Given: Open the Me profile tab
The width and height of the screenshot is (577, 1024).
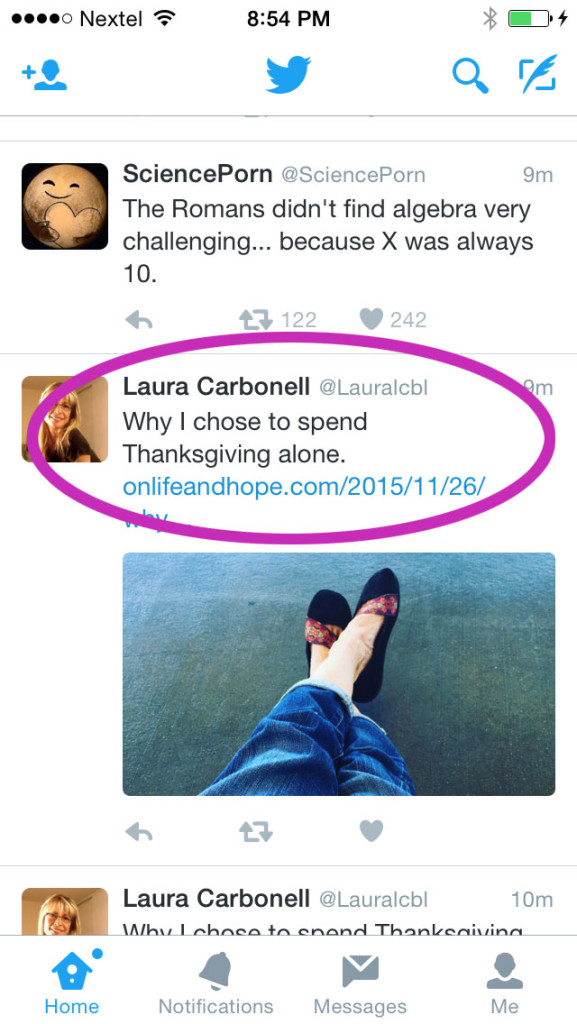Looking at the screenshot, I should (505, 982).
